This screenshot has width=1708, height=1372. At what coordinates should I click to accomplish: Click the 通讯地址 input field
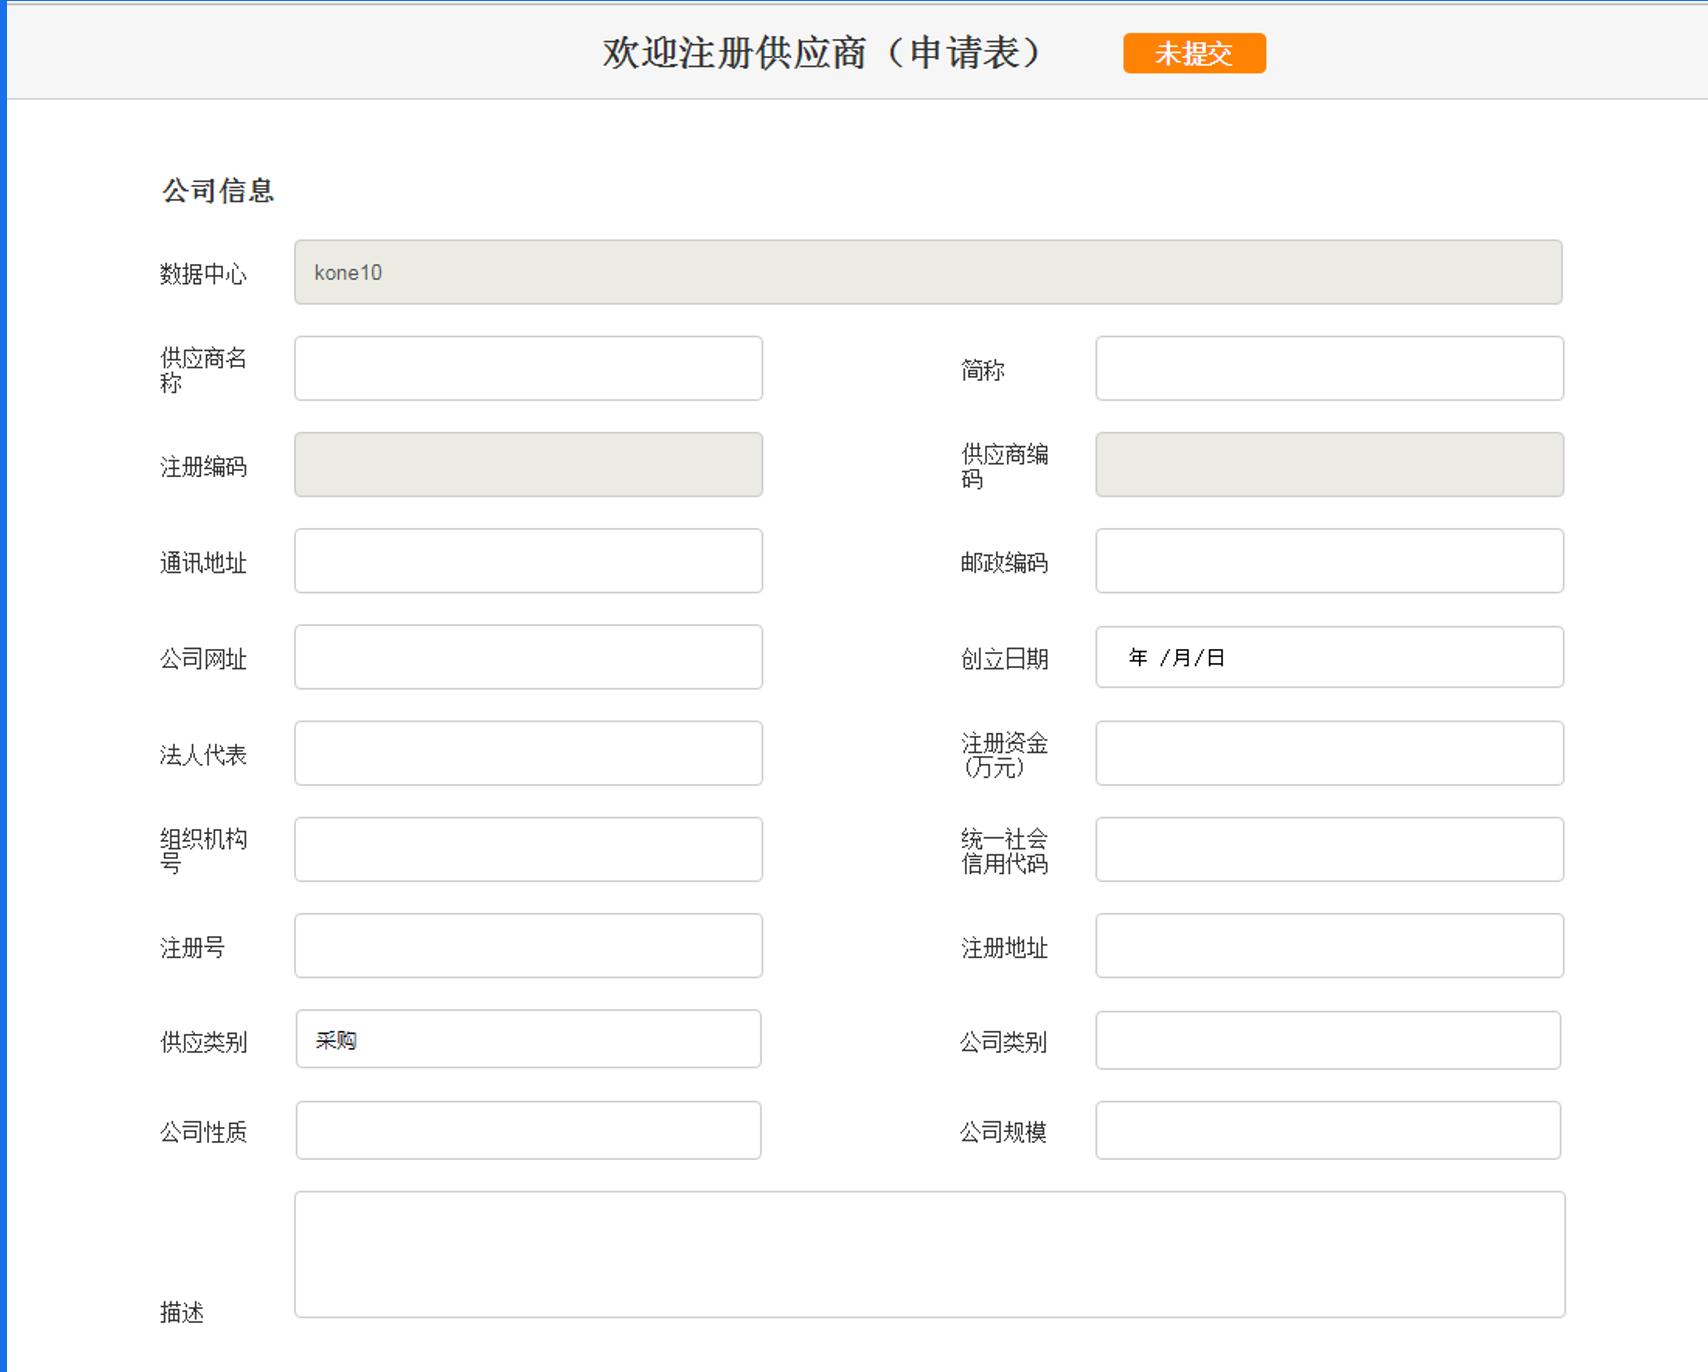[528, 561]
